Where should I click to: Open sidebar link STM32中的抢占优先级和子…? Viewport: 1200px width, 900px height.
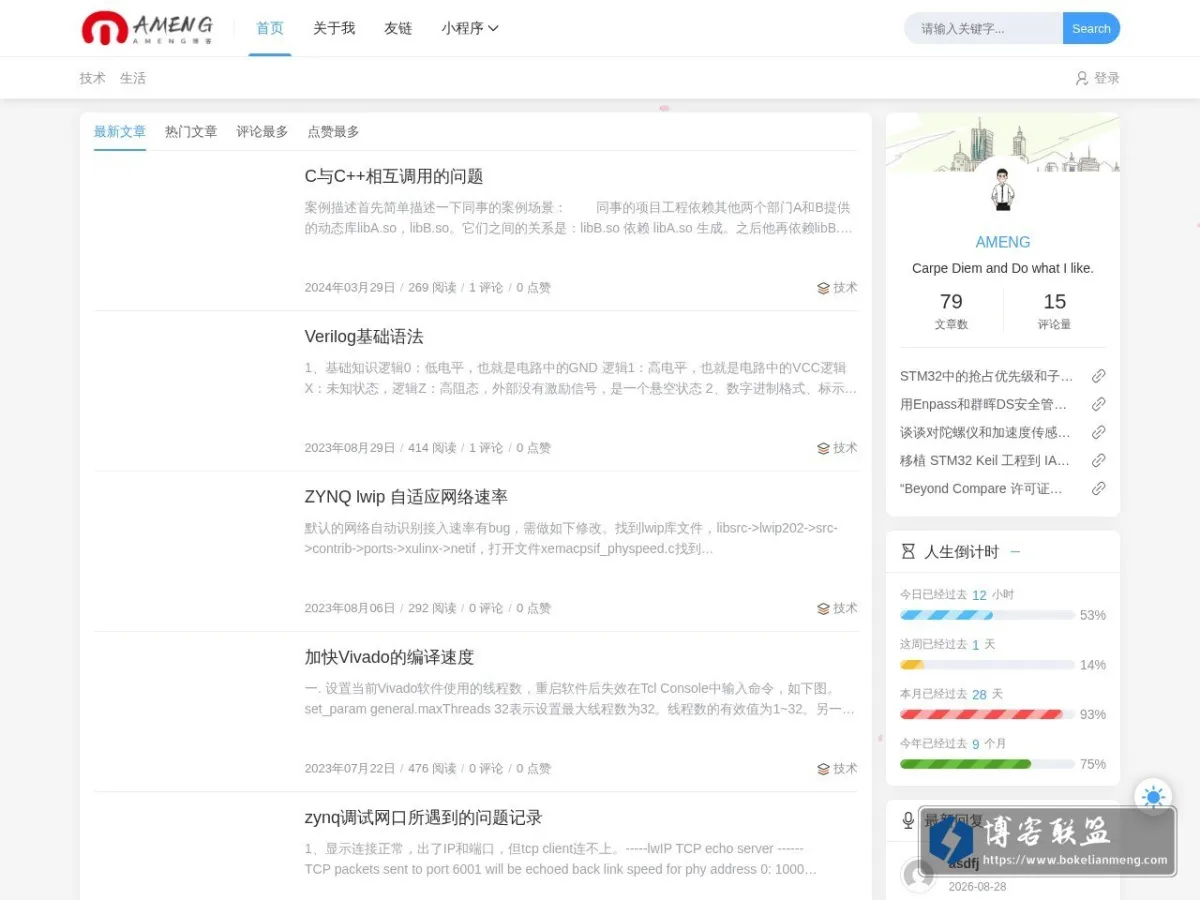(x=986, y=376)
